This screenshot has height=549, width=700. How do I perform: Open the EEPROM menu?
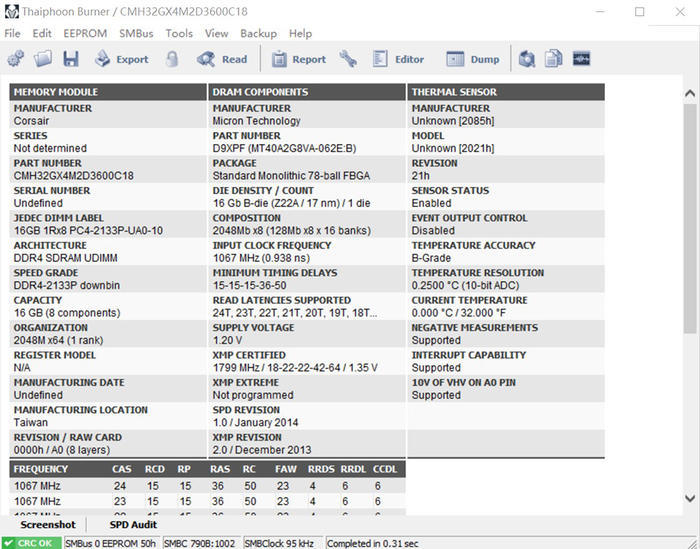[x=85, y=33]
